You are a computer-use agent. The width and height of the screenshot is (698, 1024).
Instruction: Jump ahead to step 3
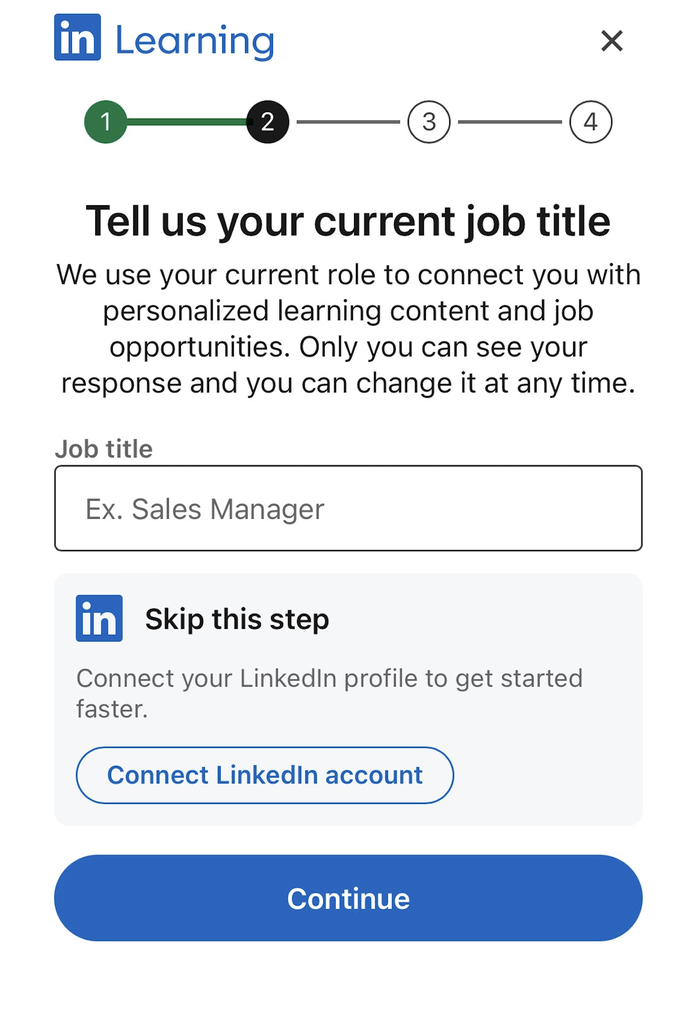tap(429, 121)
